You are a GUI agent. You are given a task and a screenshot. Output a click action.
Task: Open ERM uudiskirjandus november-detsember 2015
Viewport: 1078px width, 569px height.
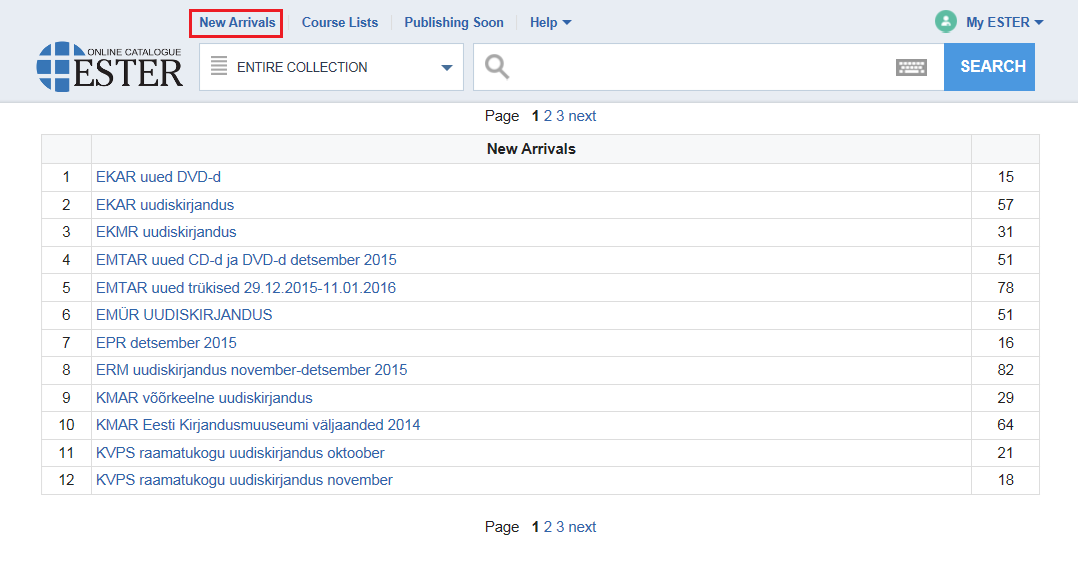tap(252, 370)
